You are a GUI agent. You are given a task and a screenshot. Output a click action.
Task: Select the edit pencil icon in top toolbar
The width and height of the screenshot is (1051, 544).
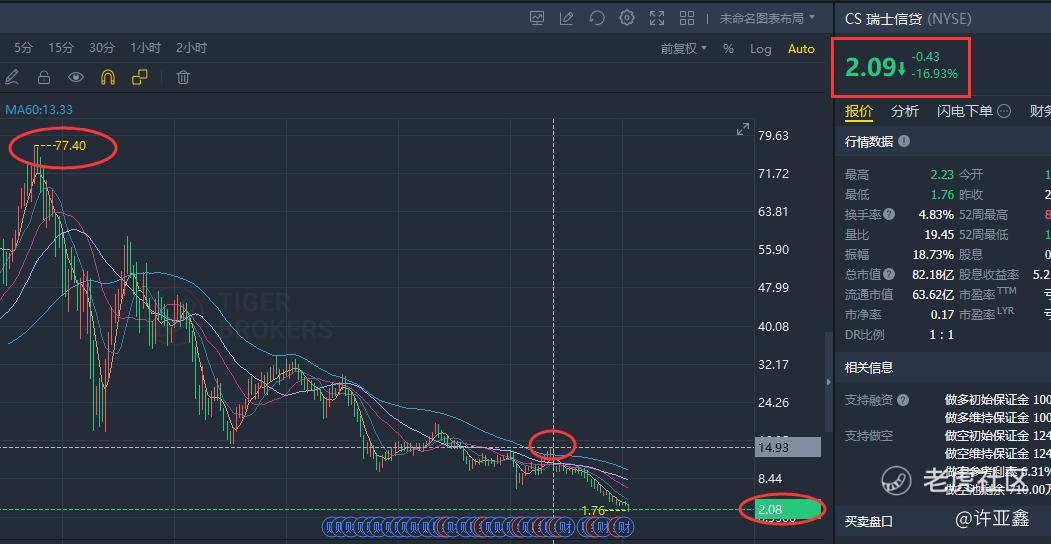(x=566, y=18)
